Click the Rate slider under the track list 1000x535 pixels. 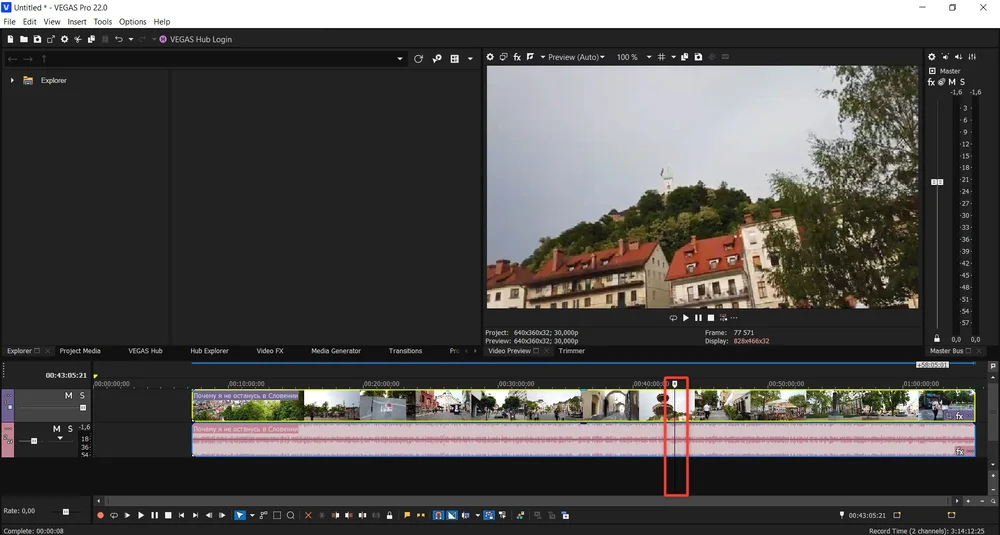[x=66, y=511]
